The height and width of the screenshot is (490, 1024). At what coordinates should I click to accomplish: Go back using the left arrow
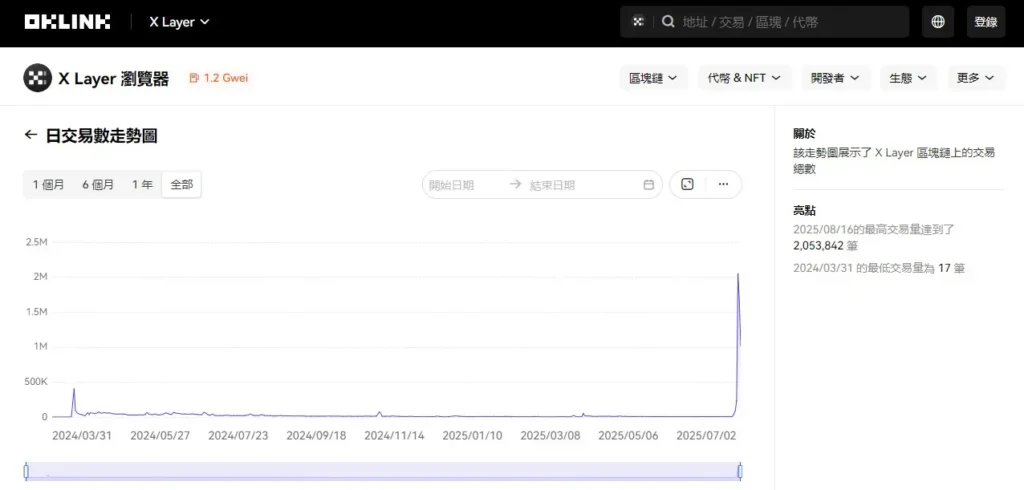coord(31,135)
